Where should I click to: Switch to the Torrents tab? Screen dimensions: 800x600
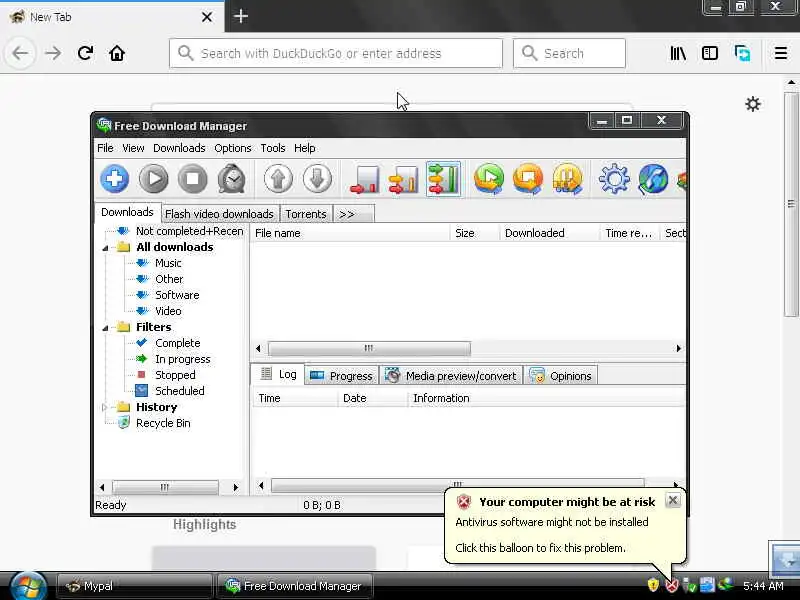[306, 214]
